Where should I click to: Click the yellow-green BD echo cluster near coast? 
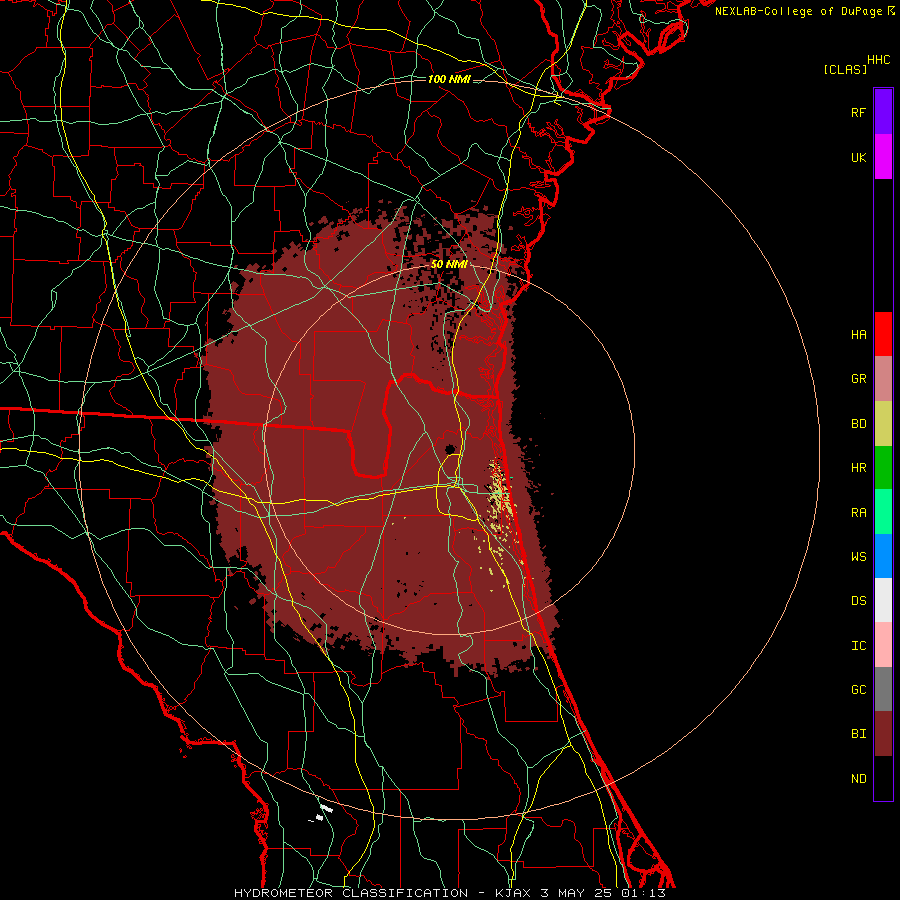pyautogui.click(x=501, y=495)
